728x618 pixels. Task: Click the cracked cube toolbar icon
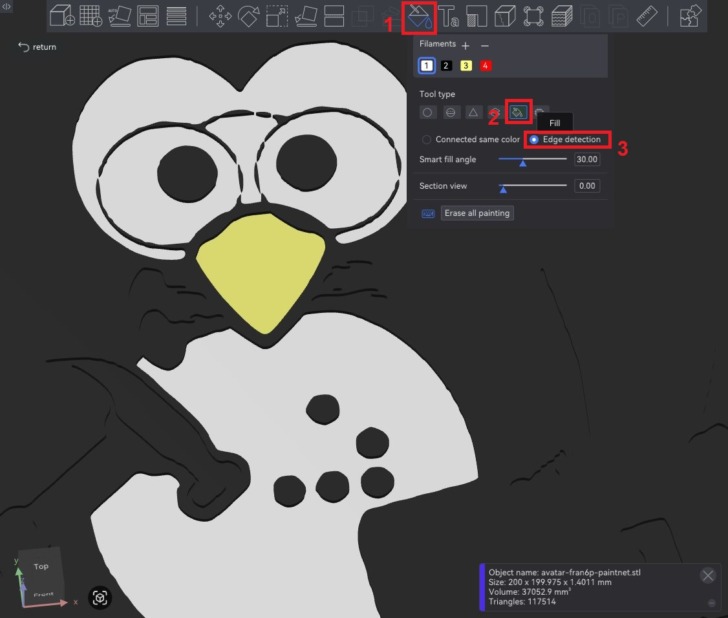pos(505,16)
